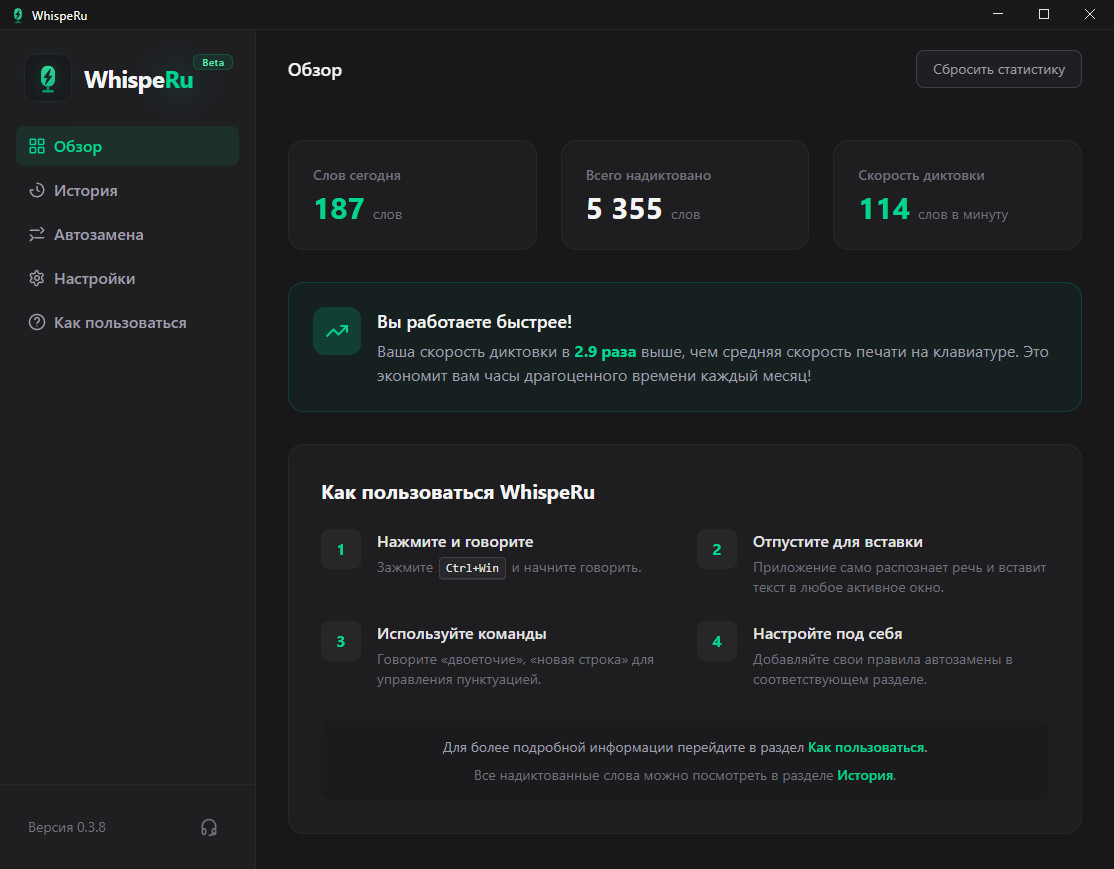The width and height of the screenshot is (1114, 869).
Task: Click the Настройте под себя heading
Action: pyautogui.click(x=828, y=634)
